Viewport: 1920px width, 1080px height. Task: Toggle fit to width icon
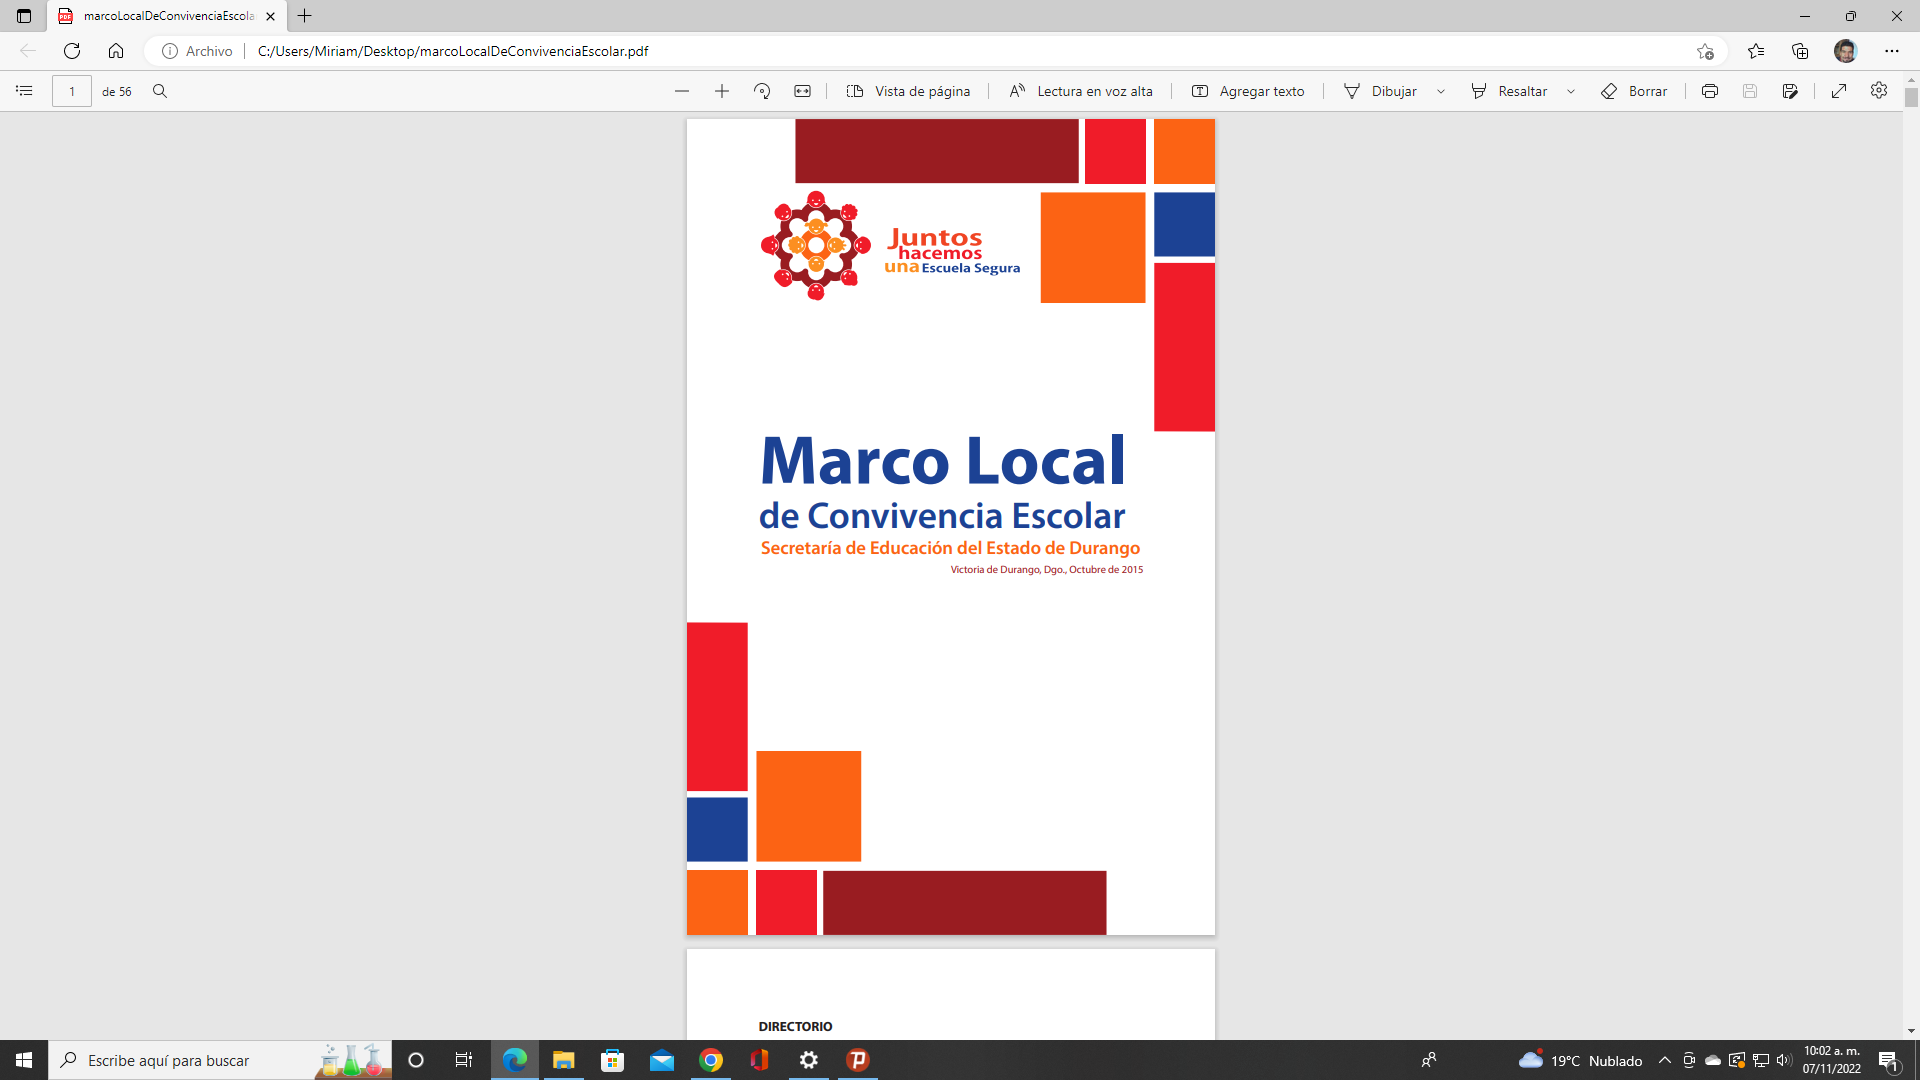(802, 91)
